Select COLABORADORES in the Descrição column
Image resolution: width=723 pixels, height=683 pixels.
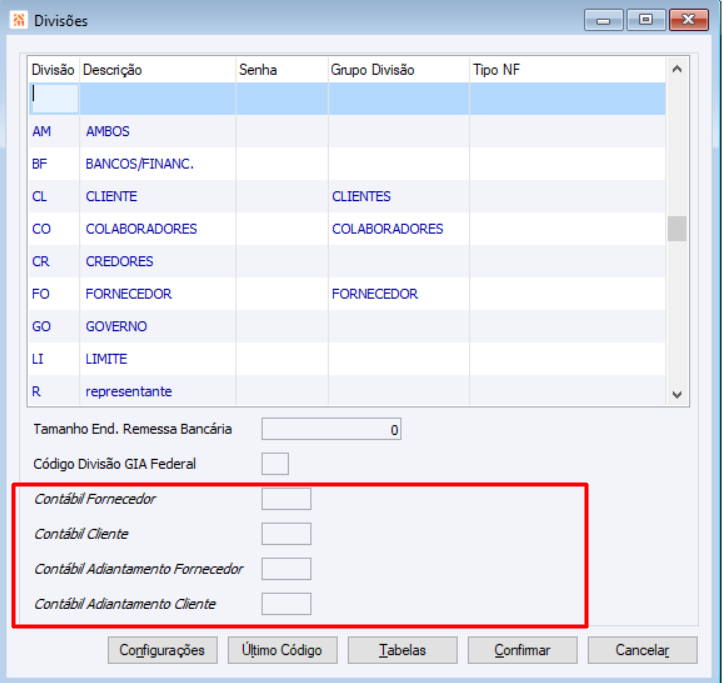point(157,229)
